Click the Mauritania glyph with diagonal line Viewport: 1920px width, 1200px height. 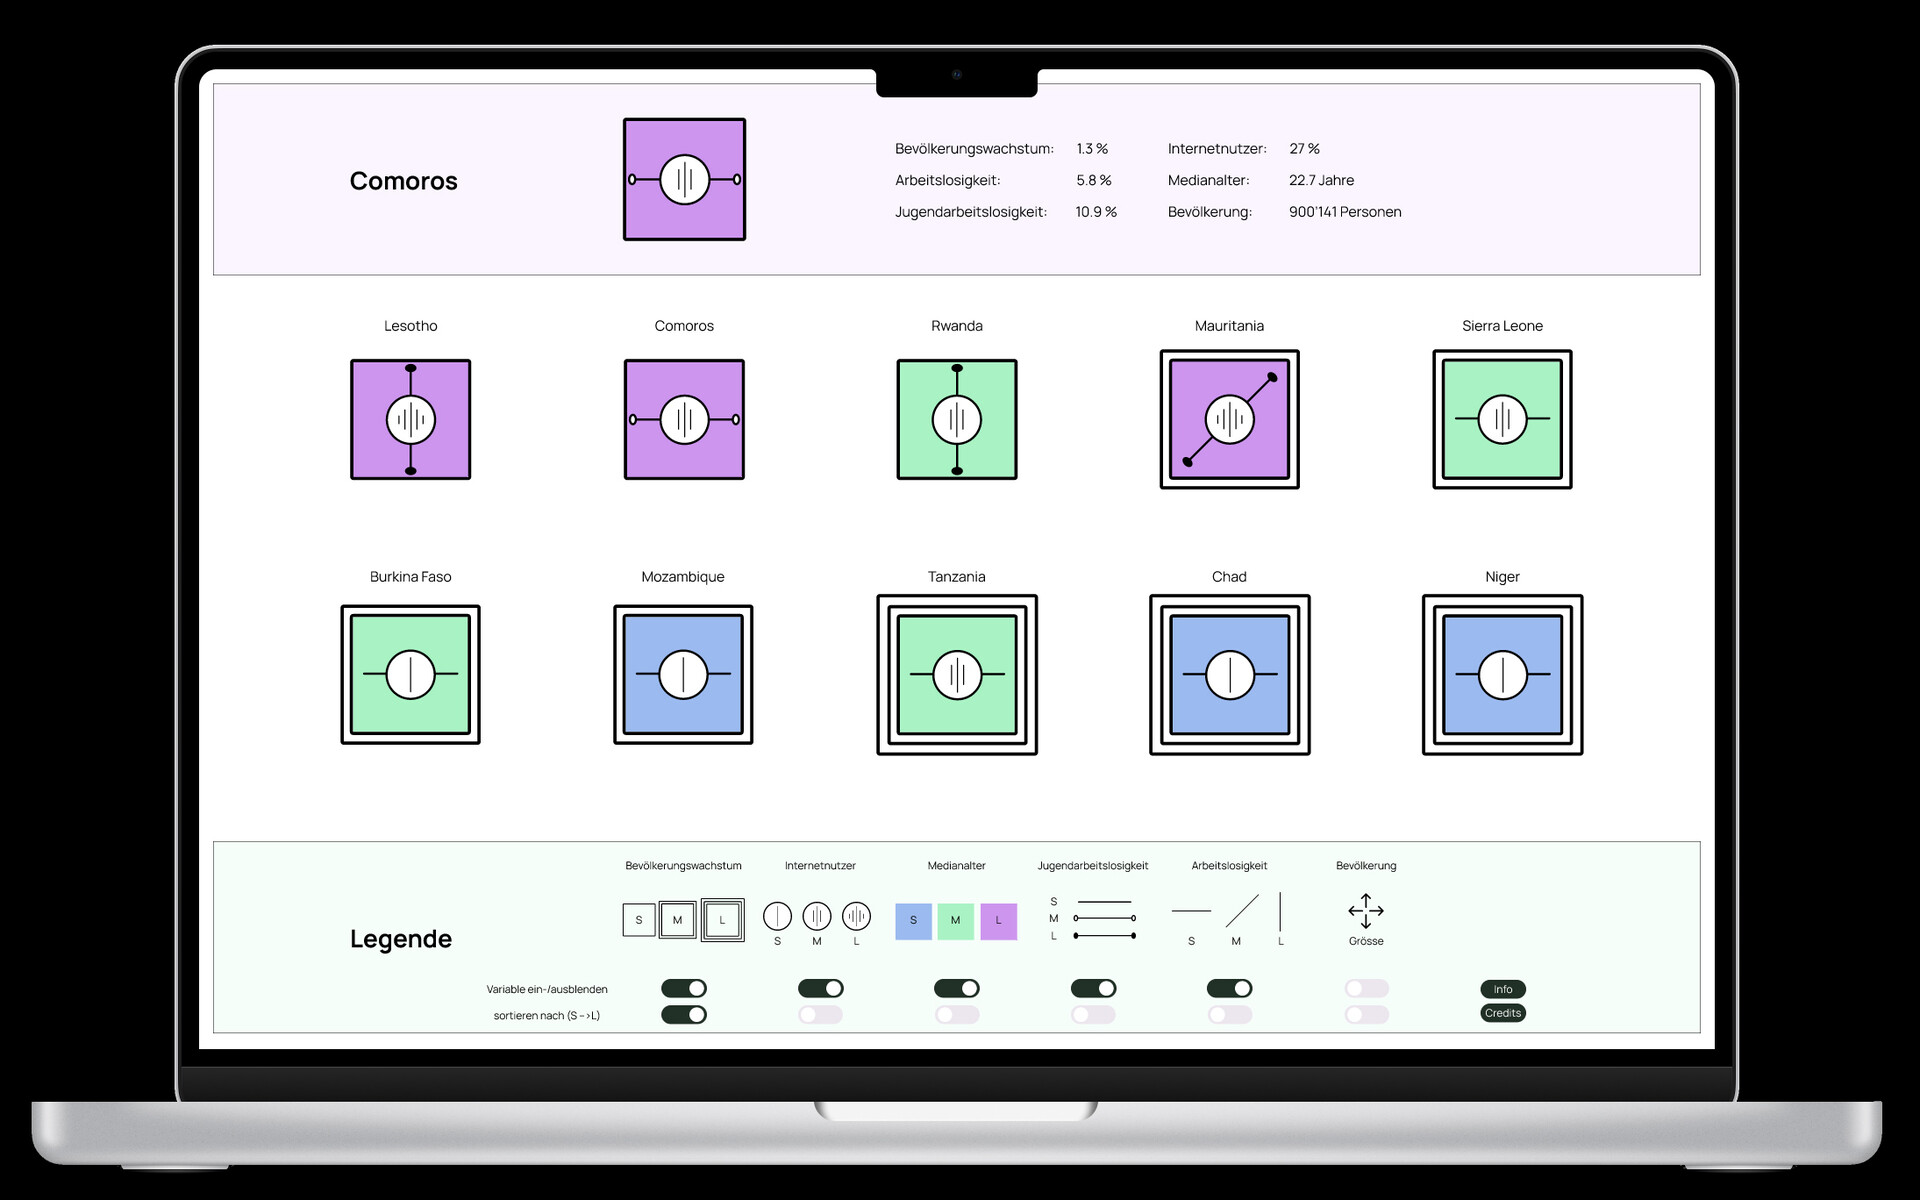(x=1230, y=419)
